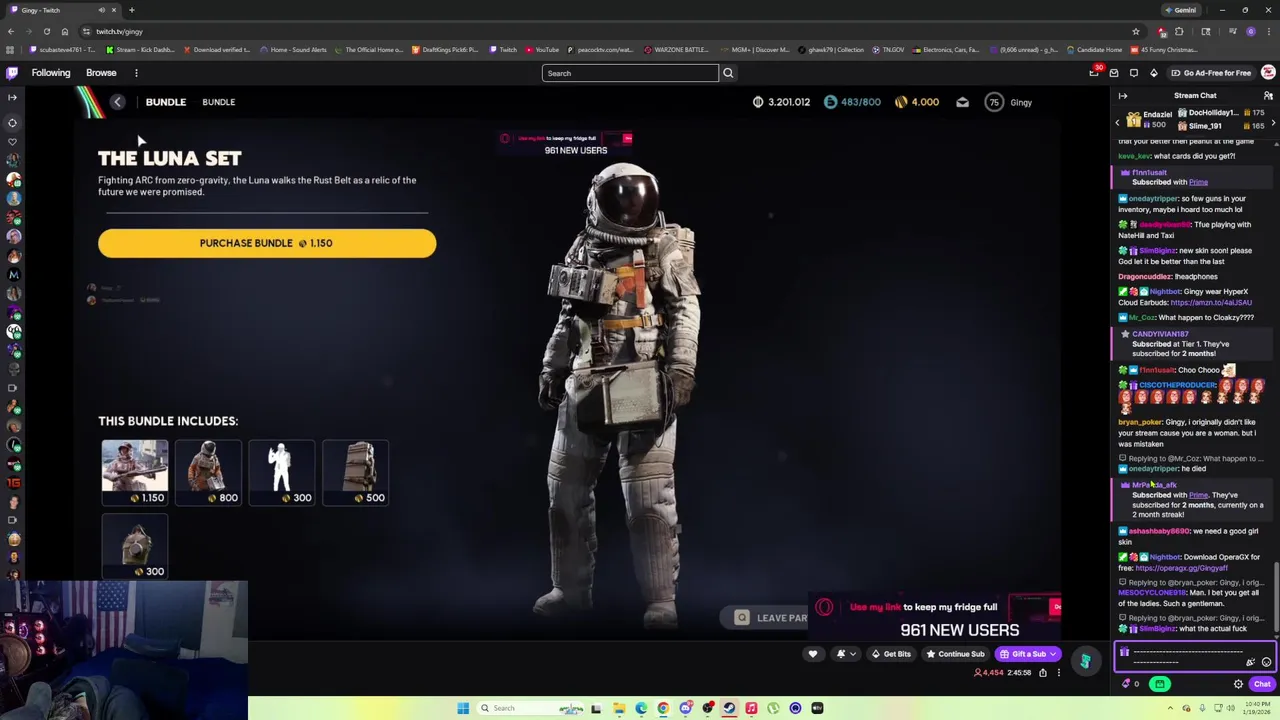Click the share stream icon
Image resolution: width=1280 pixels, height=720 pixels.
click(x=1042, y=673)
